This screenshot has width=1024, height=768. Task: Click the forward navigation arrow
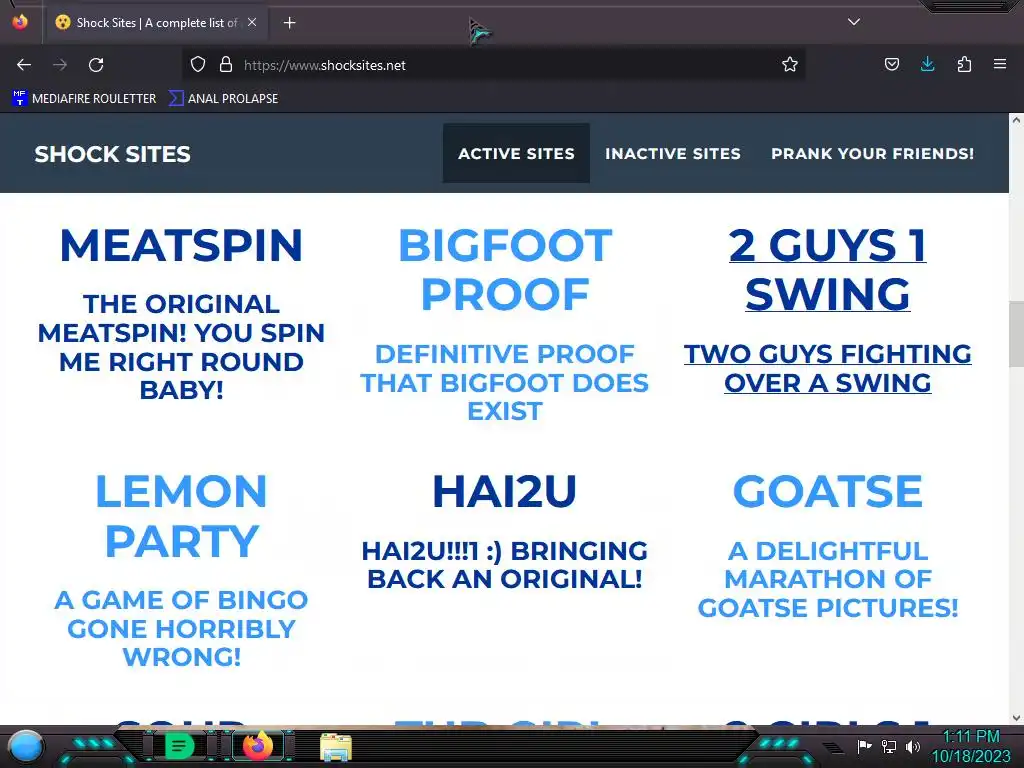[60, 65]
